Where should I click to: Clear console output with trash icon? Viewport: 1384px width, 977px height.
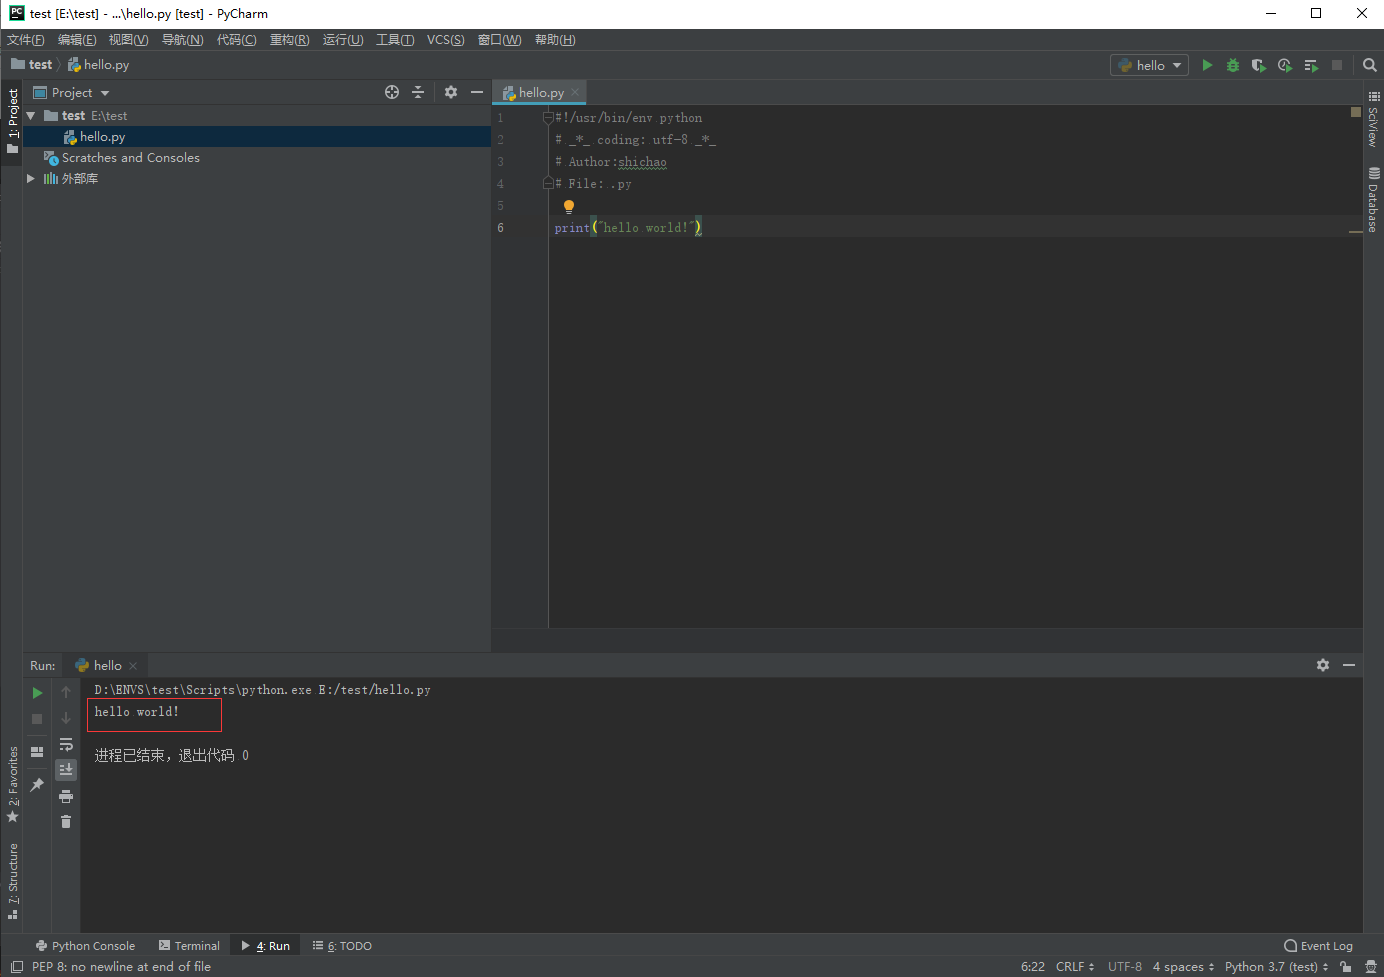click(66, 822)
